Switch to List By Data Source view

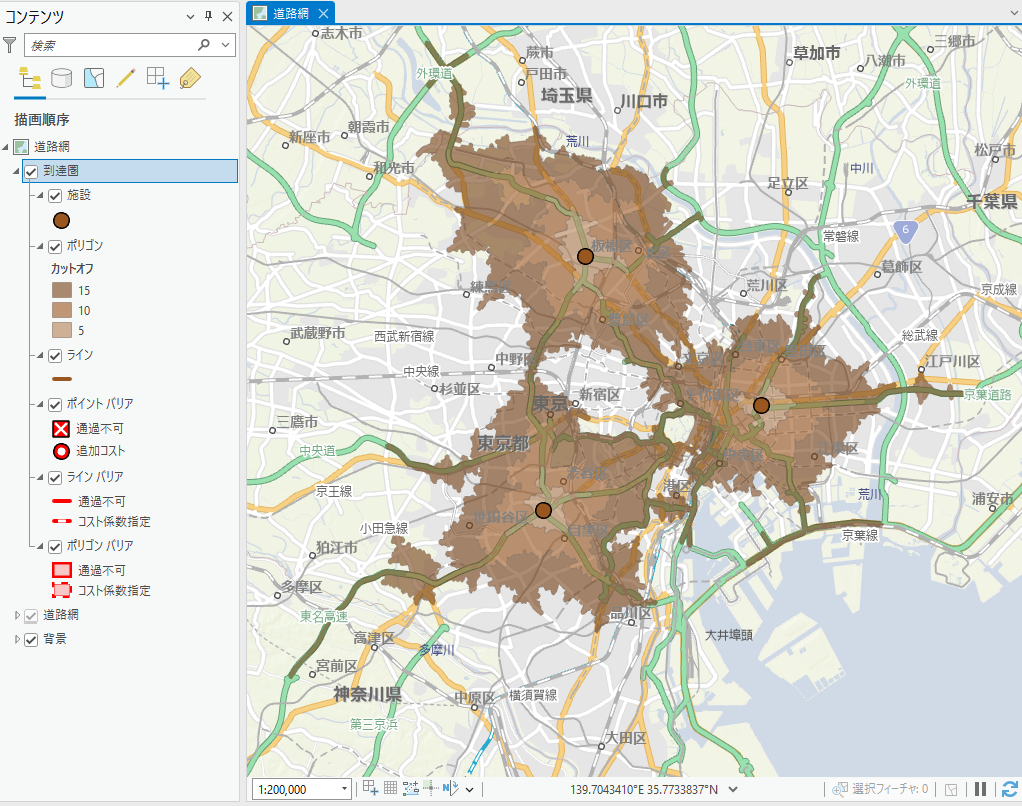[x=61, y=78]
